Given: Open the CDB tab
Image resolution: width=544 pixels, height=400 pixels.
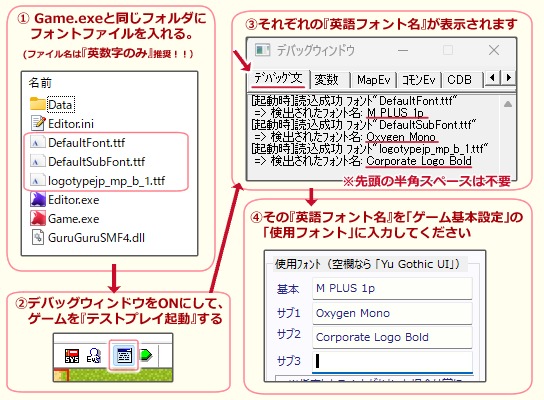Looking at the screenshot, I should click(461, 80).
